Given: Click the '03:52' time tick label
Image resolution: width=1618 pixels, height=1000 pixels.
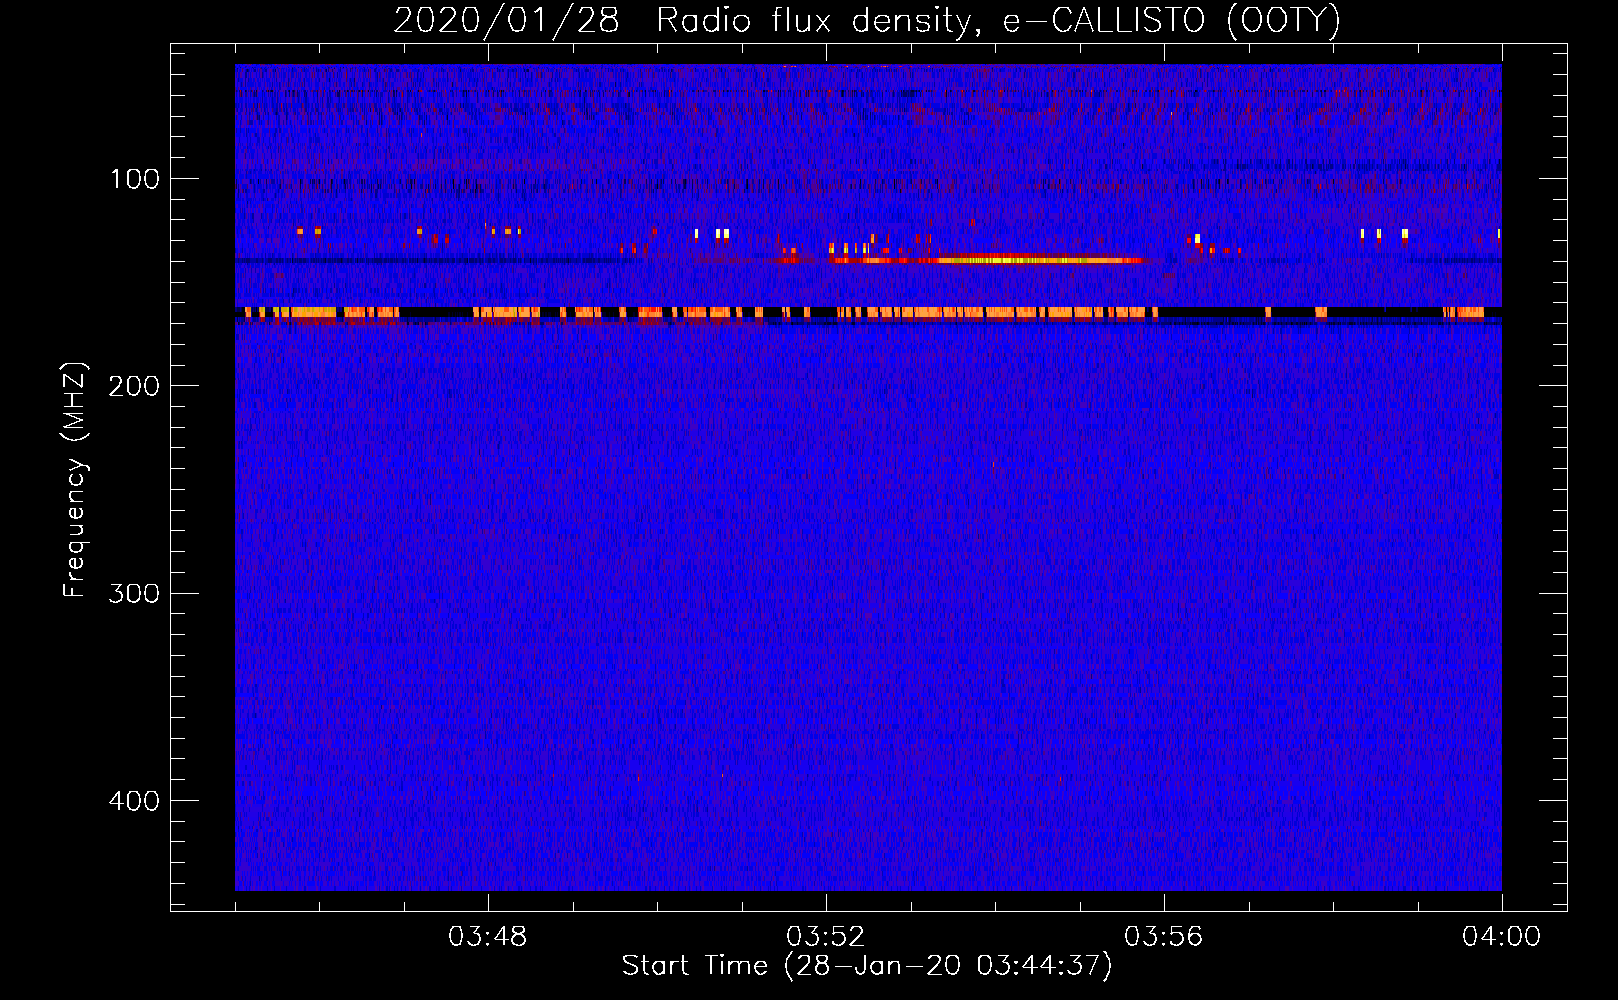Looking at the screenshot, I should tap(825, 937).
